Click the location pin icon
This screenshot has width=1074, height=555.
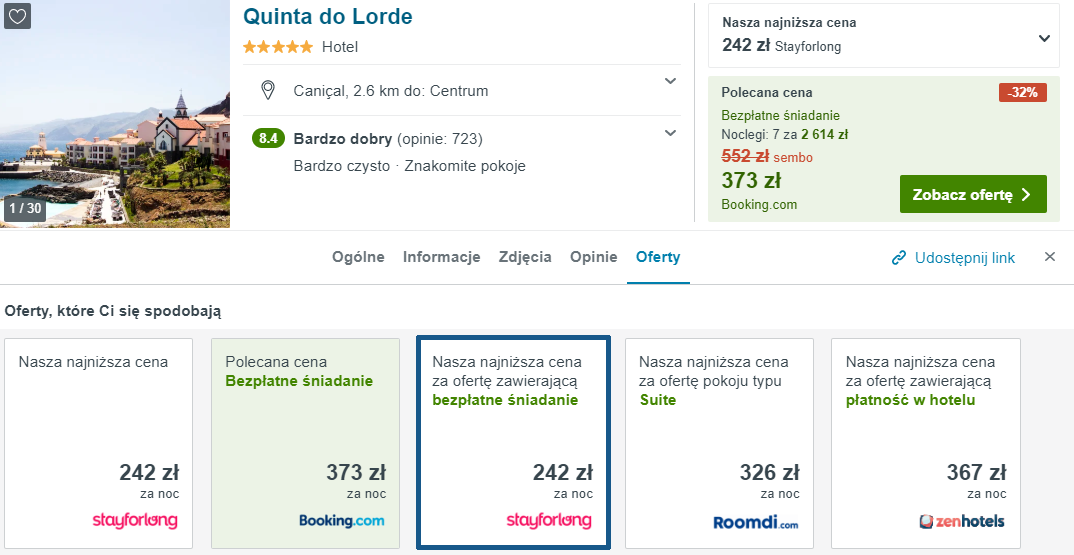[268, 91]
